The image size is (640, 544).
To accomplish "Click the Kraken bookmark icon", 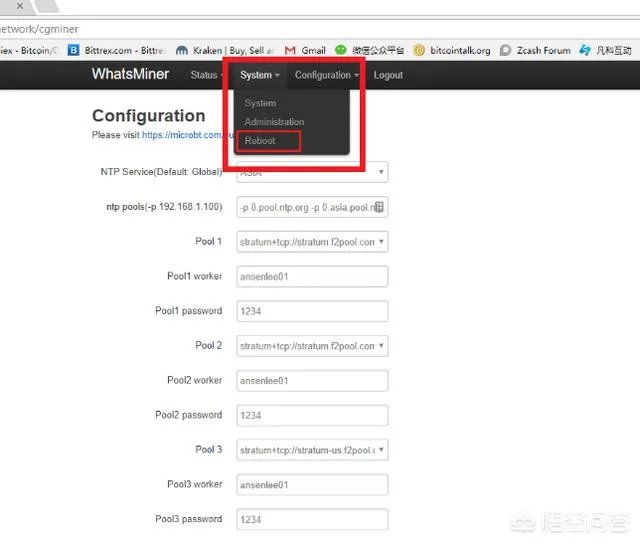I will click(x=182, y=50).
